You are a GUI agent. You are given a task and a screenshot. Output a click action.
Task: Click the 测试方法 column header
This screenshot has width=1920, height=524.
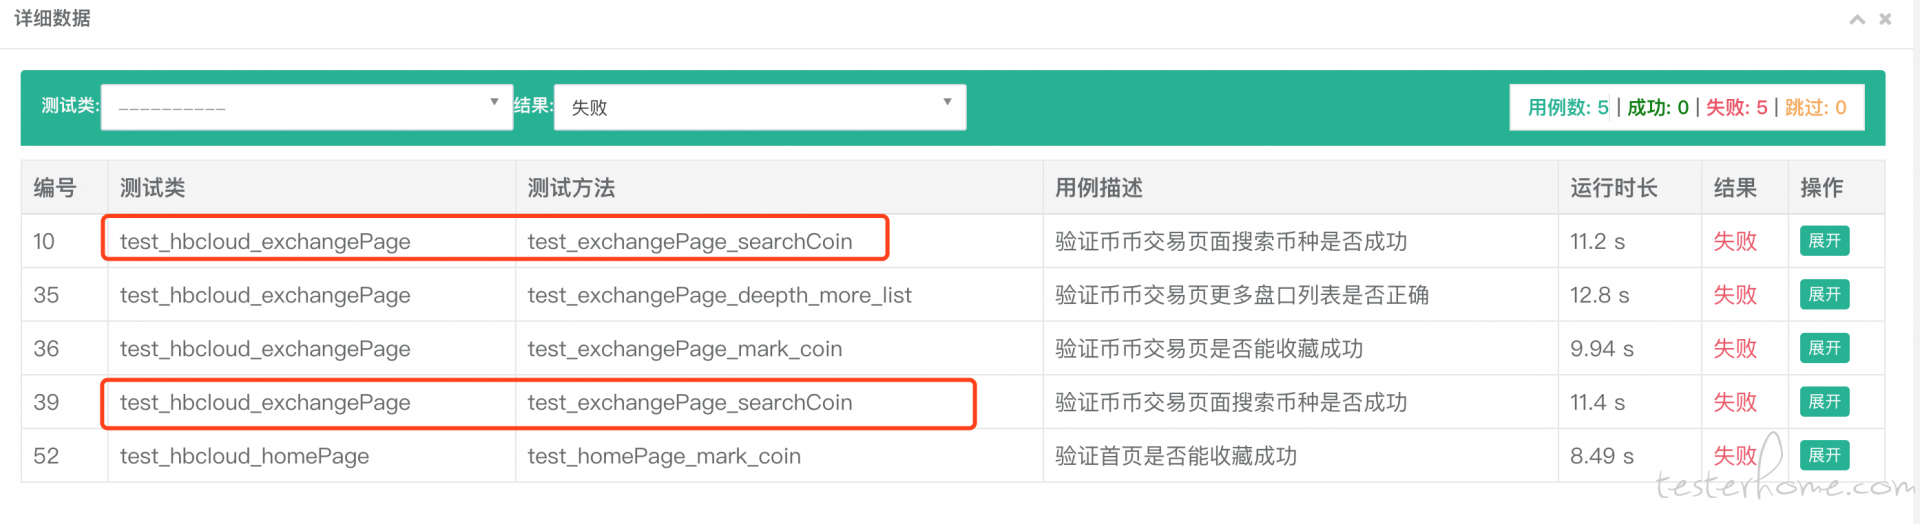(571, 188)
